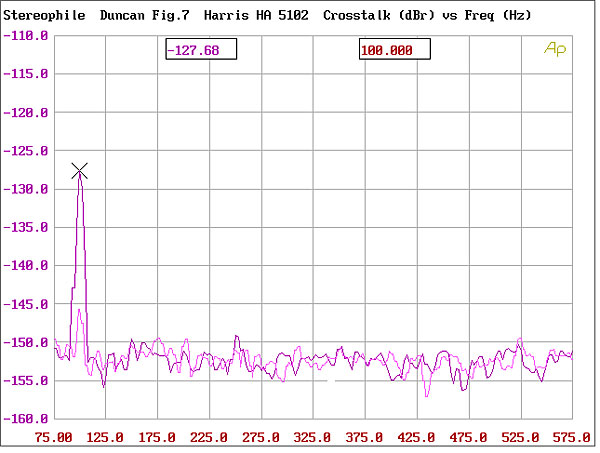Viewport: 600px width, 453px height.
Task: Click the 325.0 x-axis label
Action: coord(312,437)
